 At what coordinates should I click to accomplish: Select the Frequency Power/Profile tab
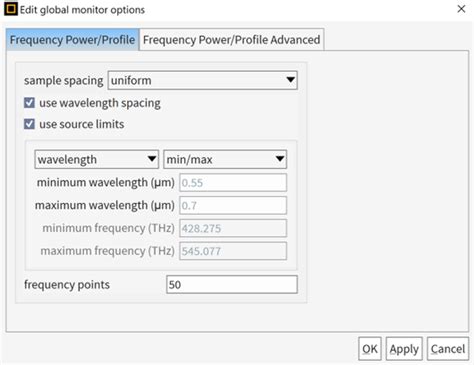point(72,40)
